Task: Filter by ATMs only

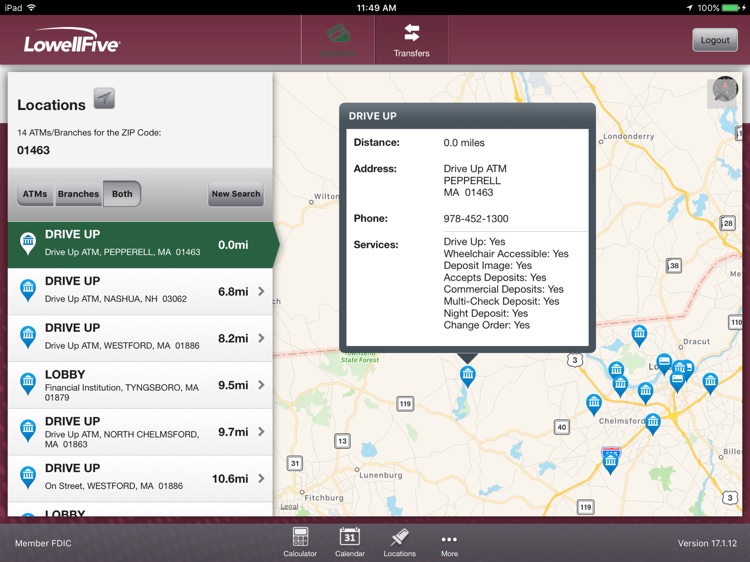Action: tap(35, 194)
